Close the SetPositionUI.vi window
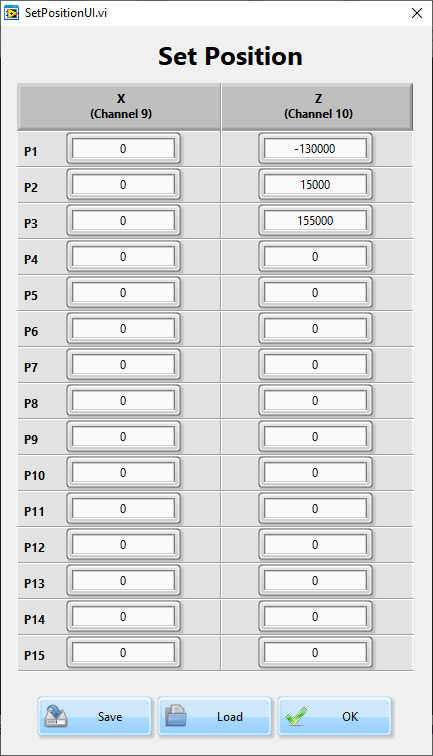The height and width of the screenshot is (756, 433). point(417,13)
